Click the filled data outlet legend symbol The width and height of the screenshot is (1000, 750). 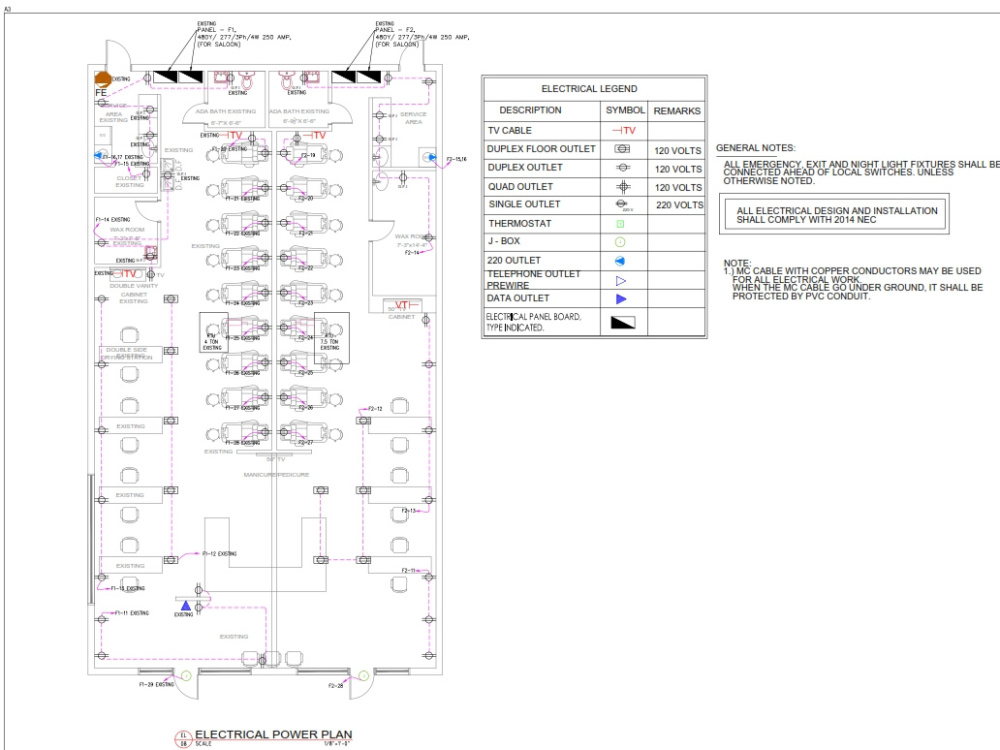621,298
